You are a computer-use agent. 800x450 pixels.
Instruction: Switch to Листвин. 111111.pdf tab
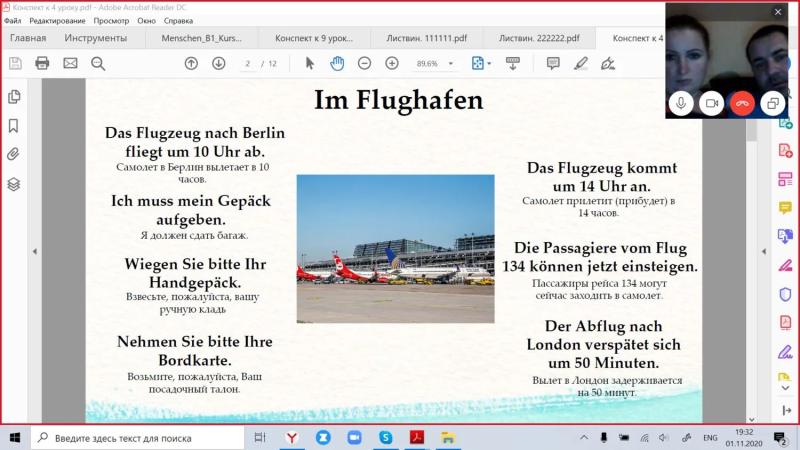[x=427, y=38]
